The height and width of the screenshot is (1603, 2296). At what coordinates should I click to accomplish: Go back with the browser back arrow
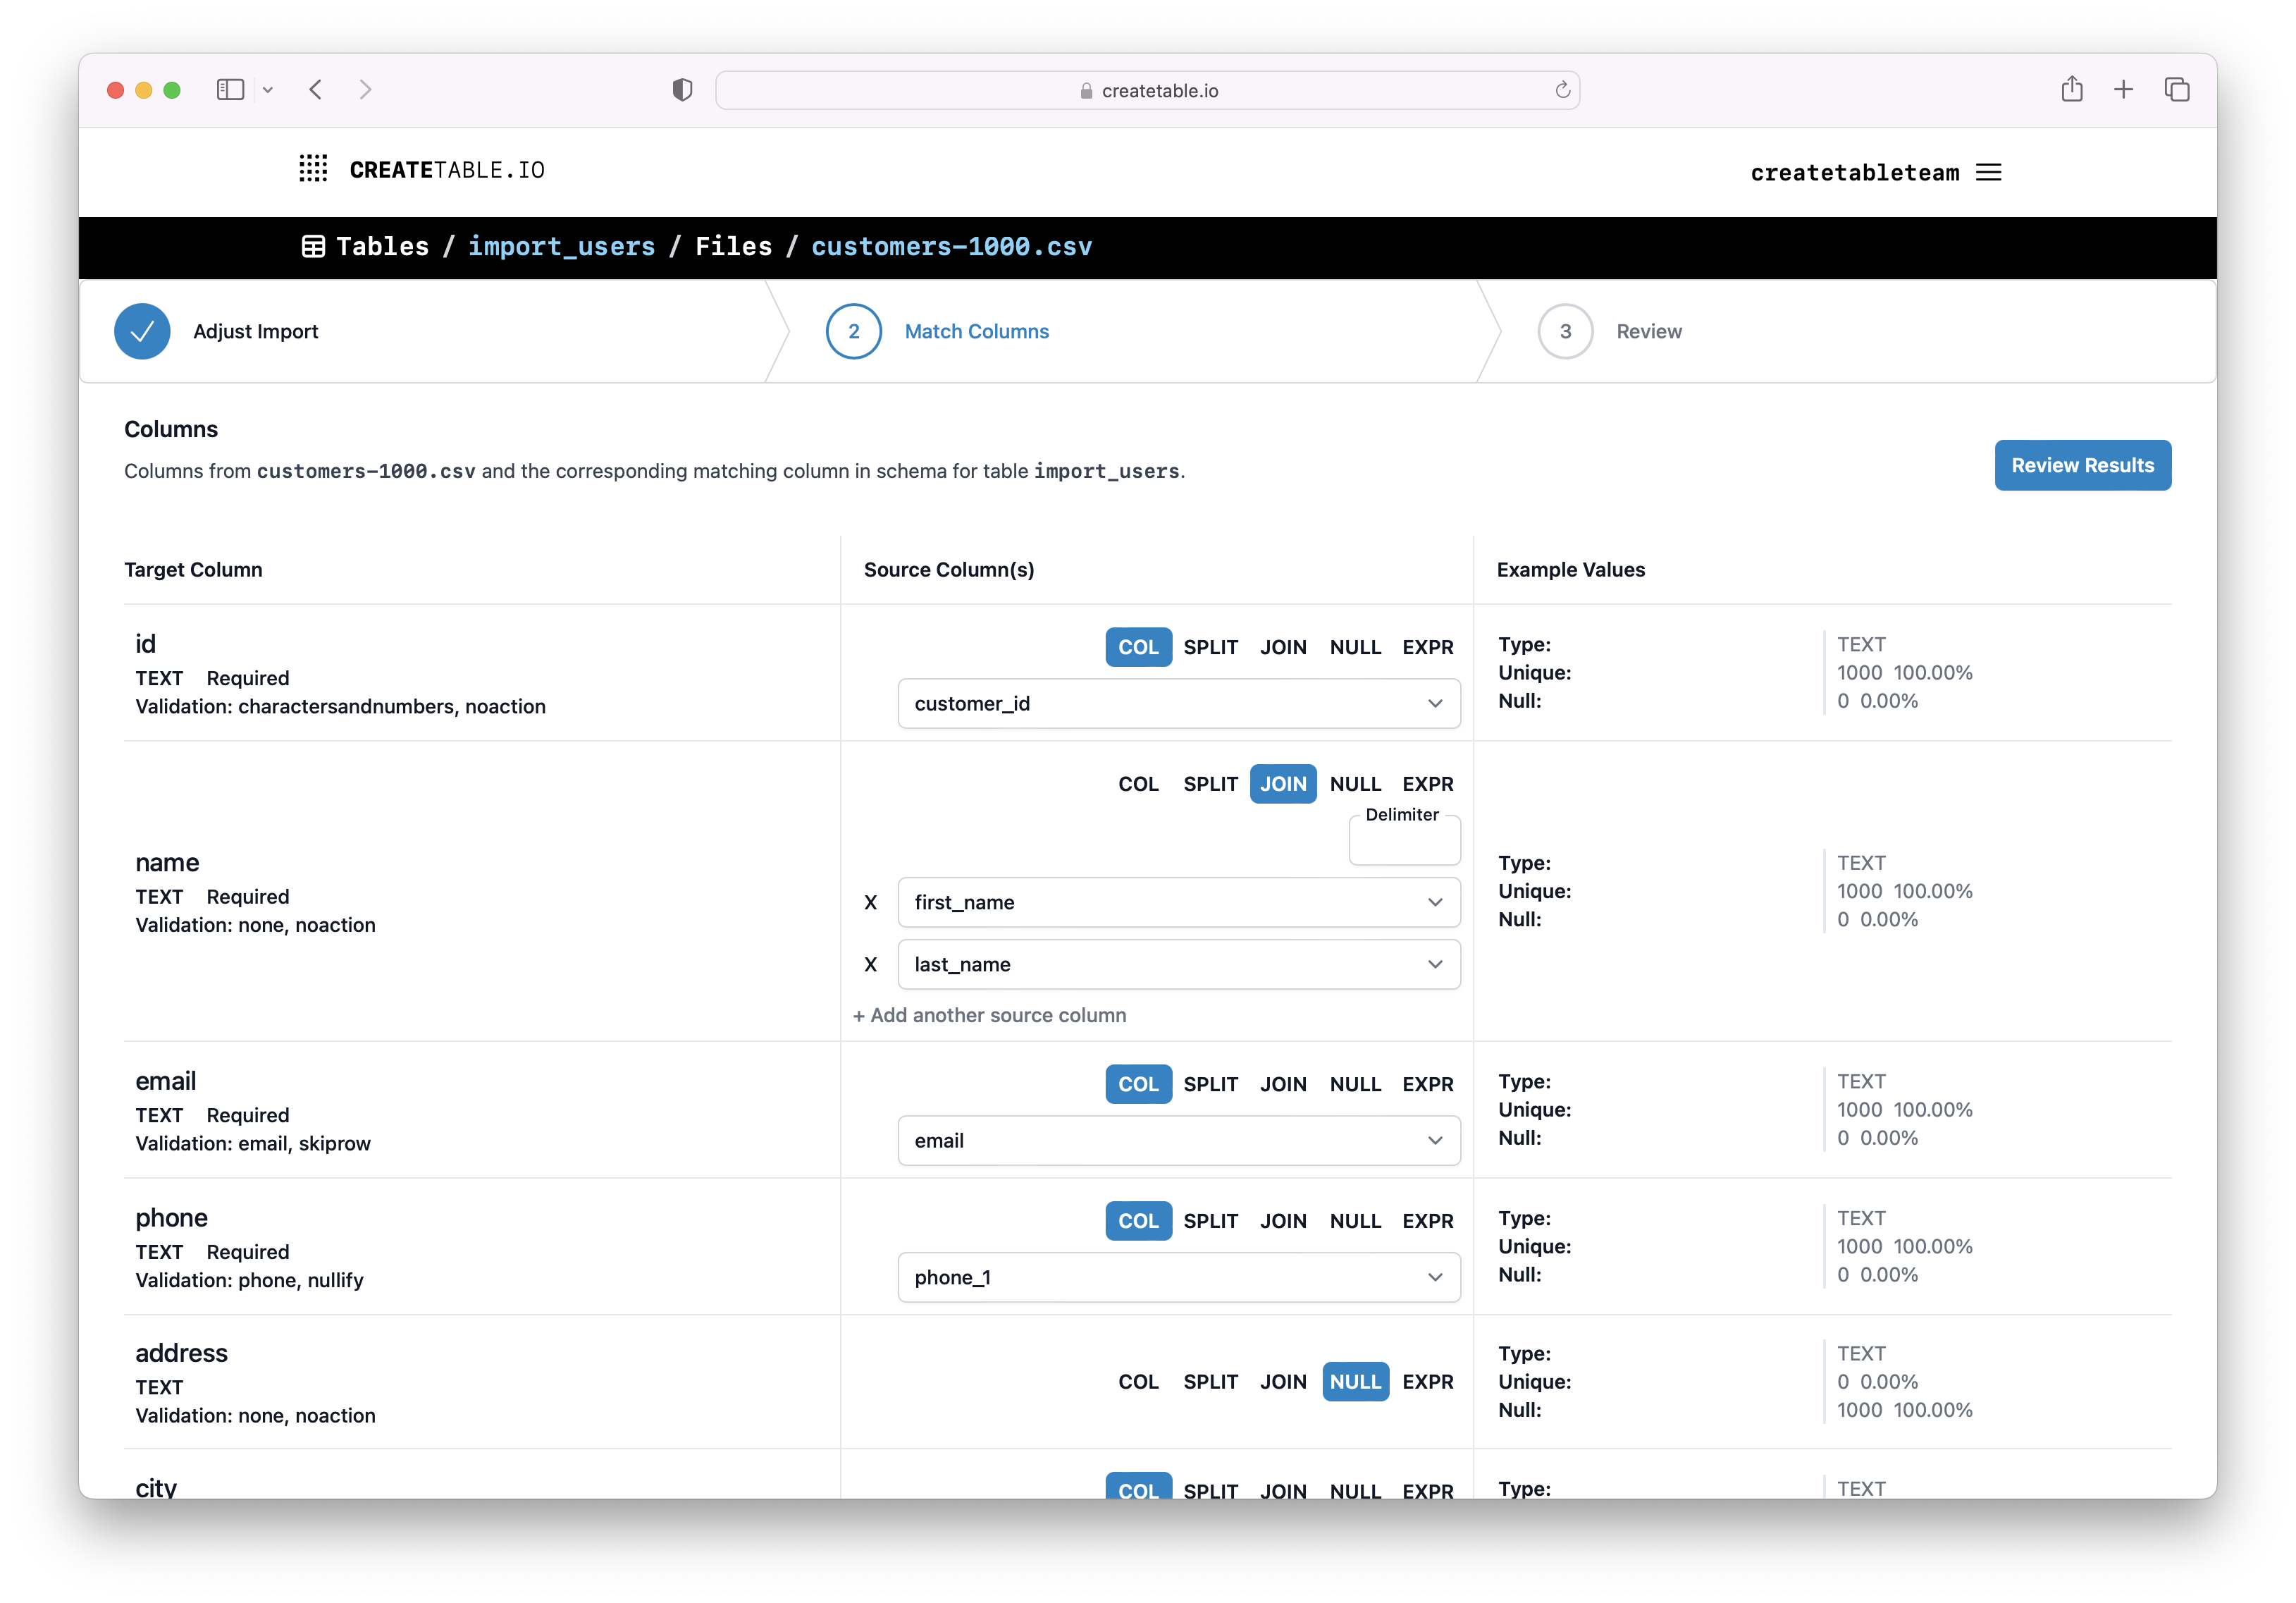[316, 90]
